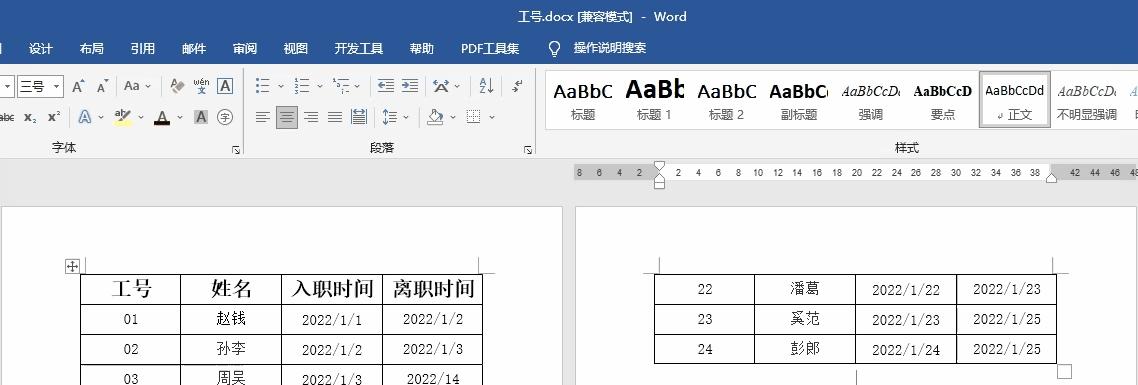Open Asian layout character scaling tool
The width and height of the screenshot is (1138, 385).
441,86
